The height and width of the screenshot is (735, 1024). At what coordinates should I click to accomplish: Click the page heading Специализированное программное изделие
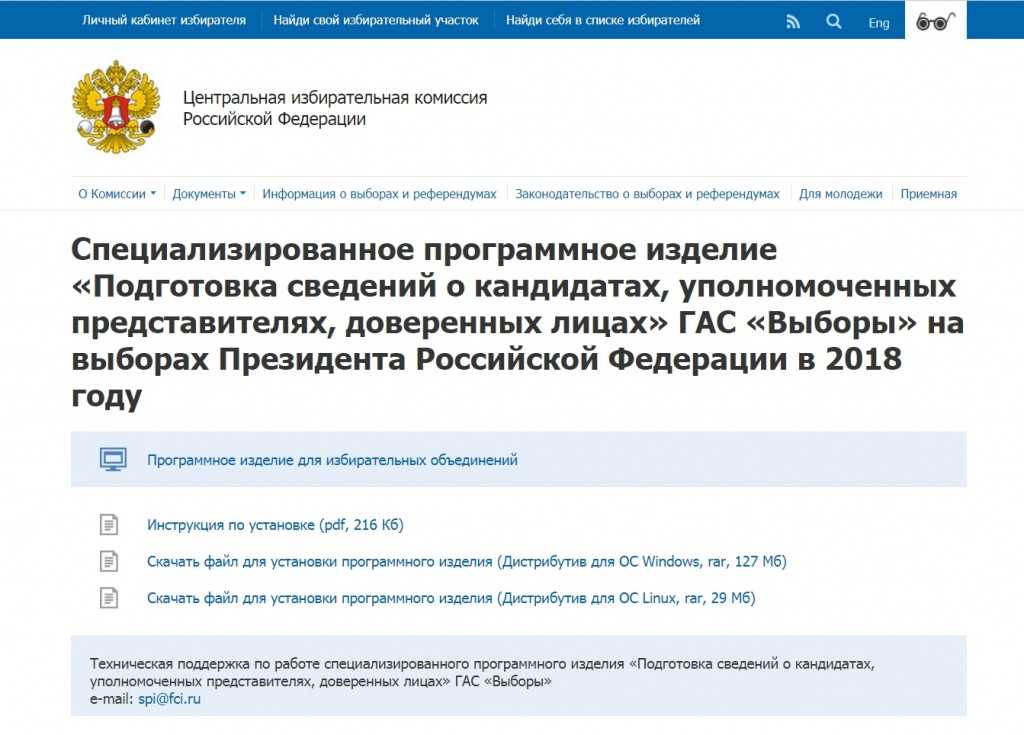(517, 323)
